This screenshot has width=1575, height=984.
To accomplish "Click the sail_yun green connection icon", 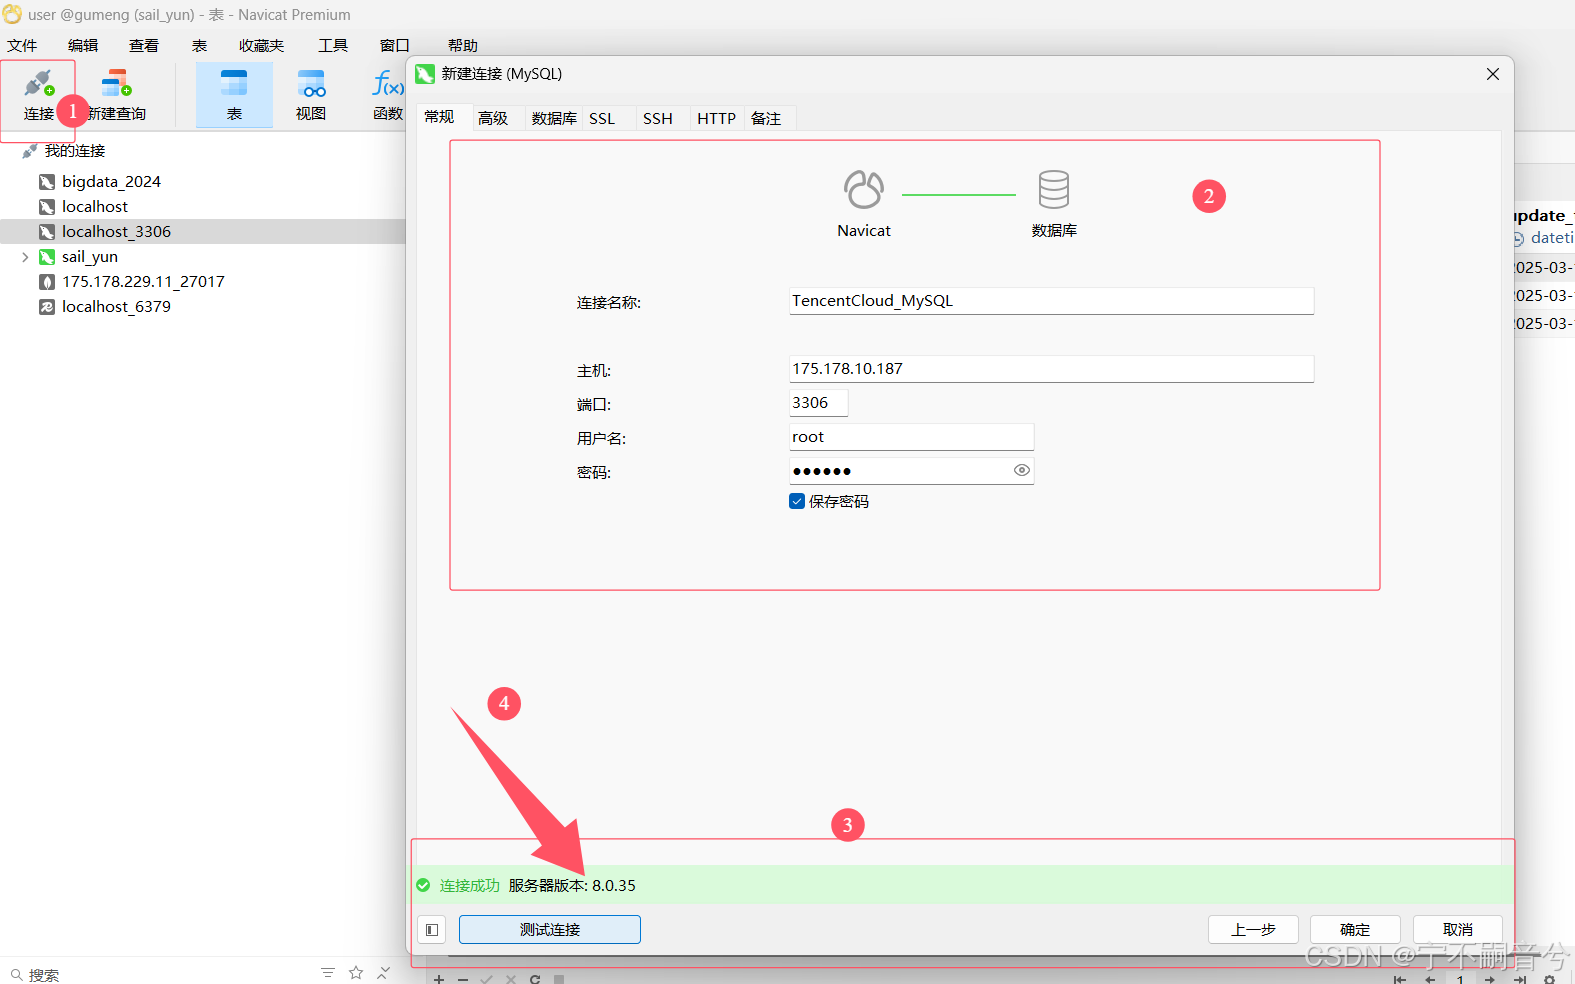I will [x=47, y=257].
